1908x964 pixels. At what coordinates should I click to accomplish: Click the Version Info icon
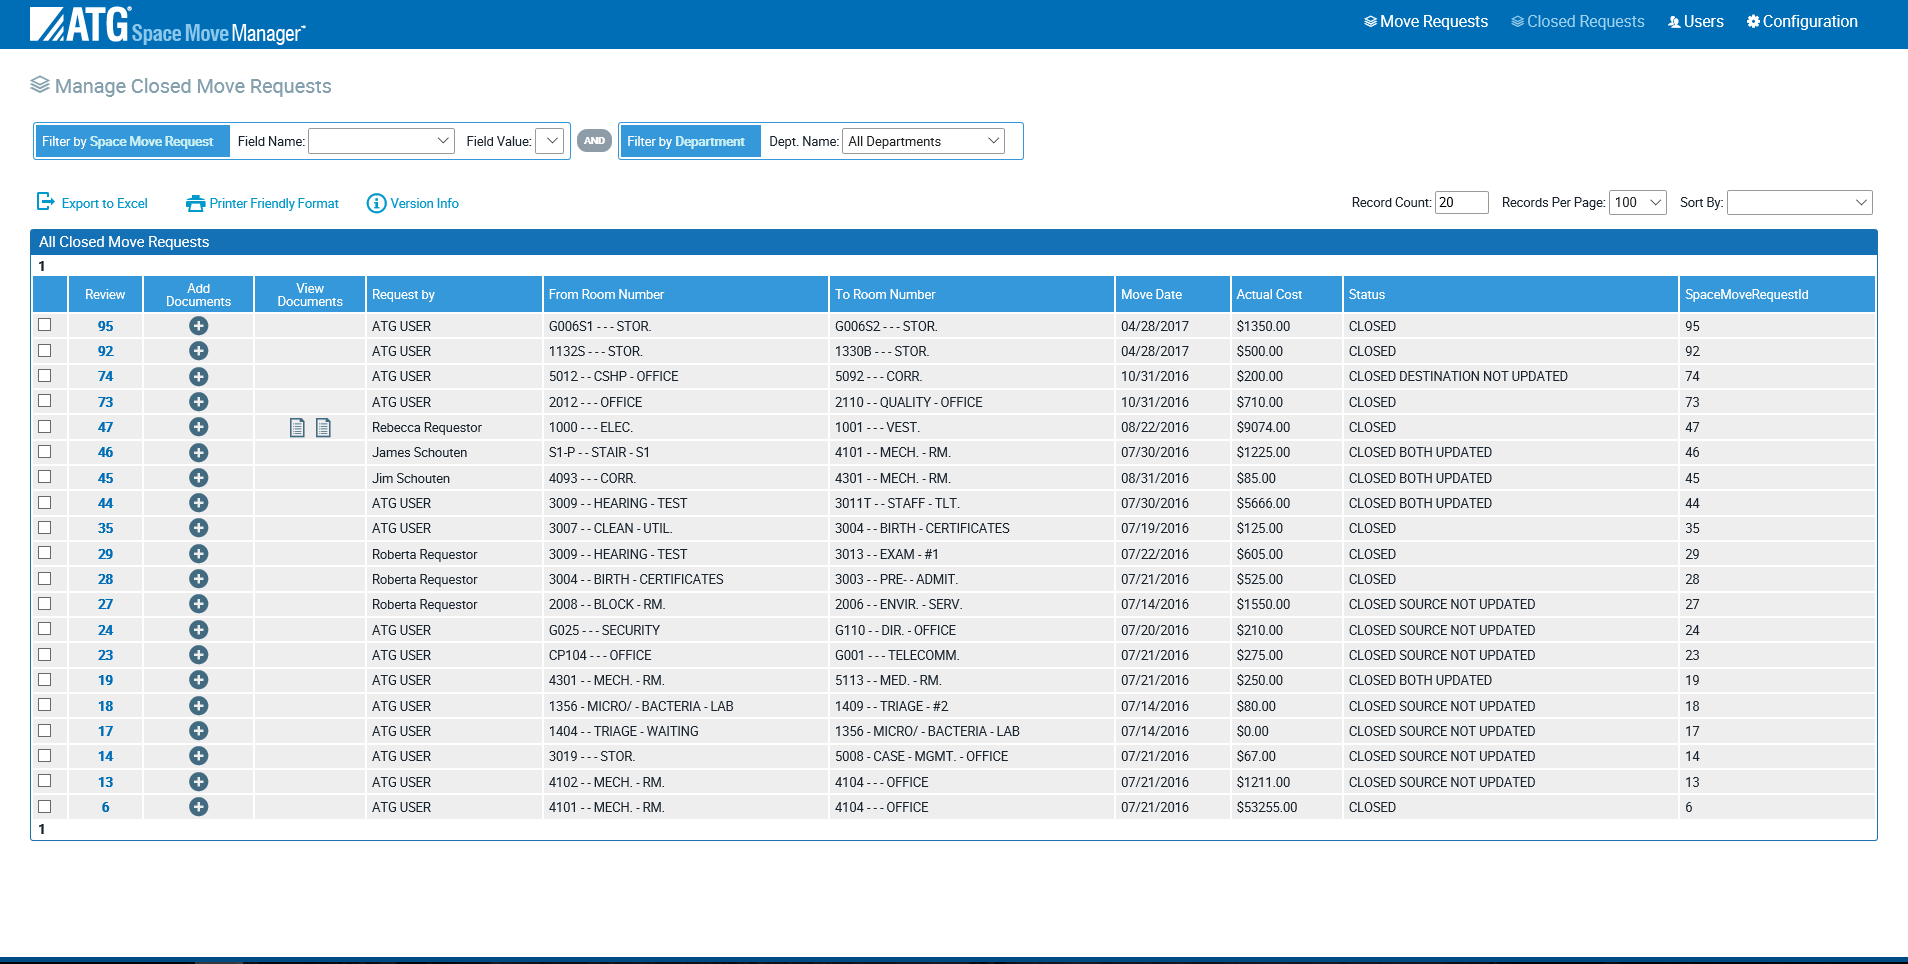click(x=376, y=203)
